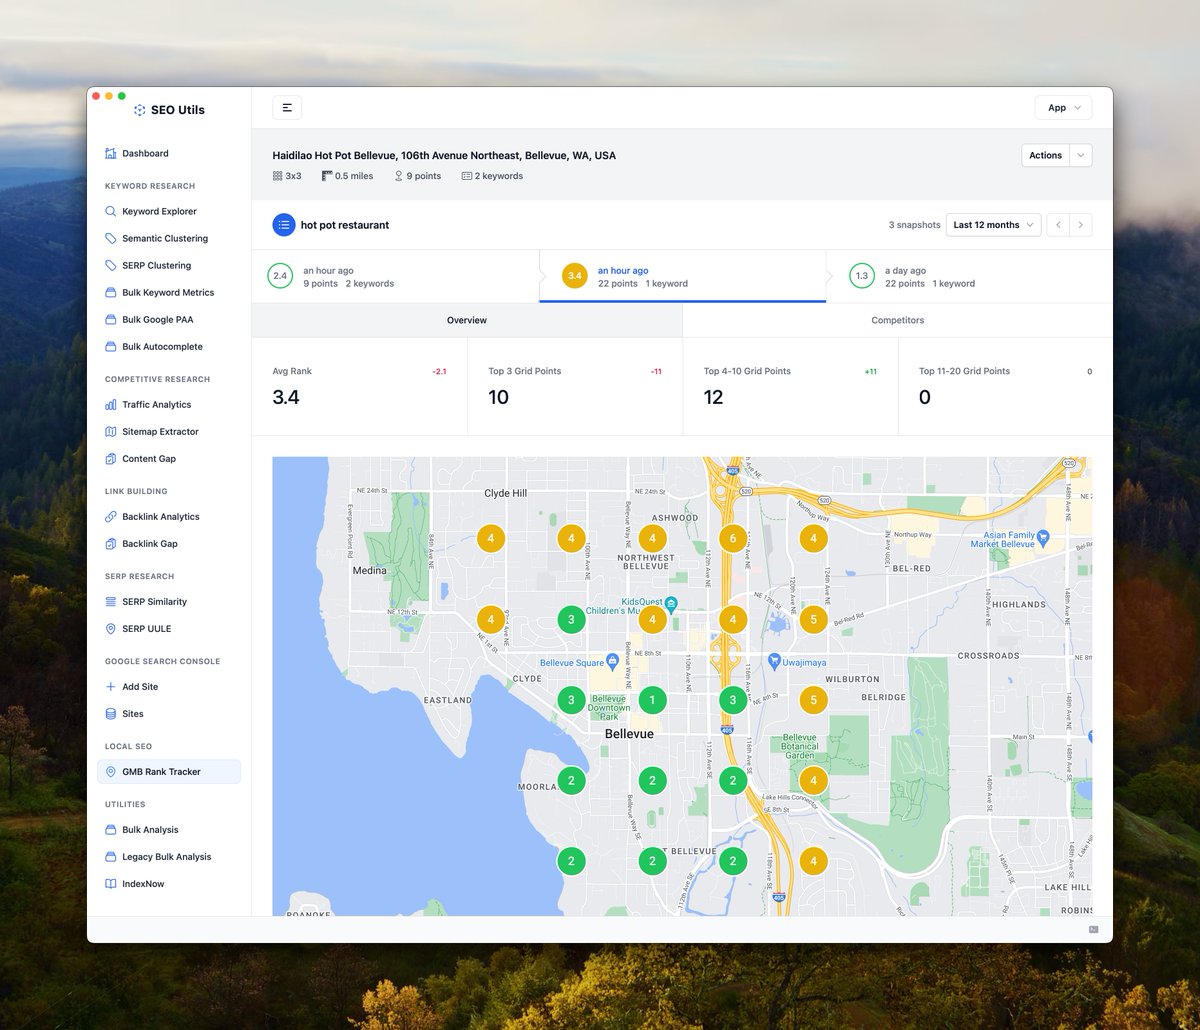
Task: Go to next snapshots page
Action: [x=1081, y=225]
